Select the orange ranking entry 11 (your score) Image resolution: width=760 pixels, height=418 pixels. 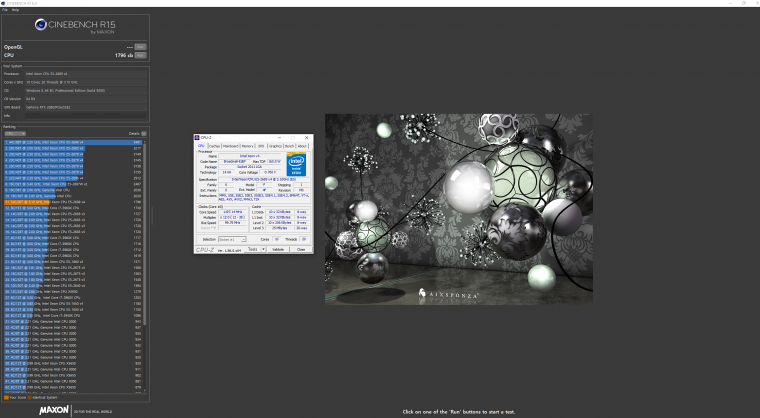point(73,202)
